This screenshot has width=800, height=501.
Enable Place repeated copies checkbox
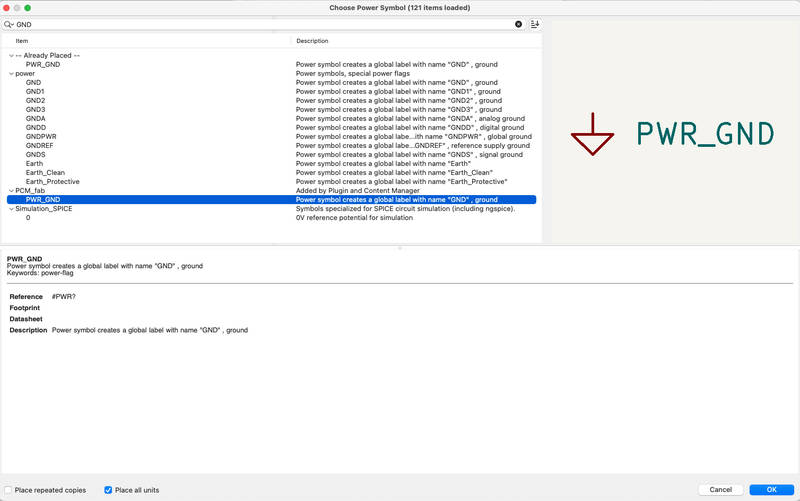coord(9,490)
